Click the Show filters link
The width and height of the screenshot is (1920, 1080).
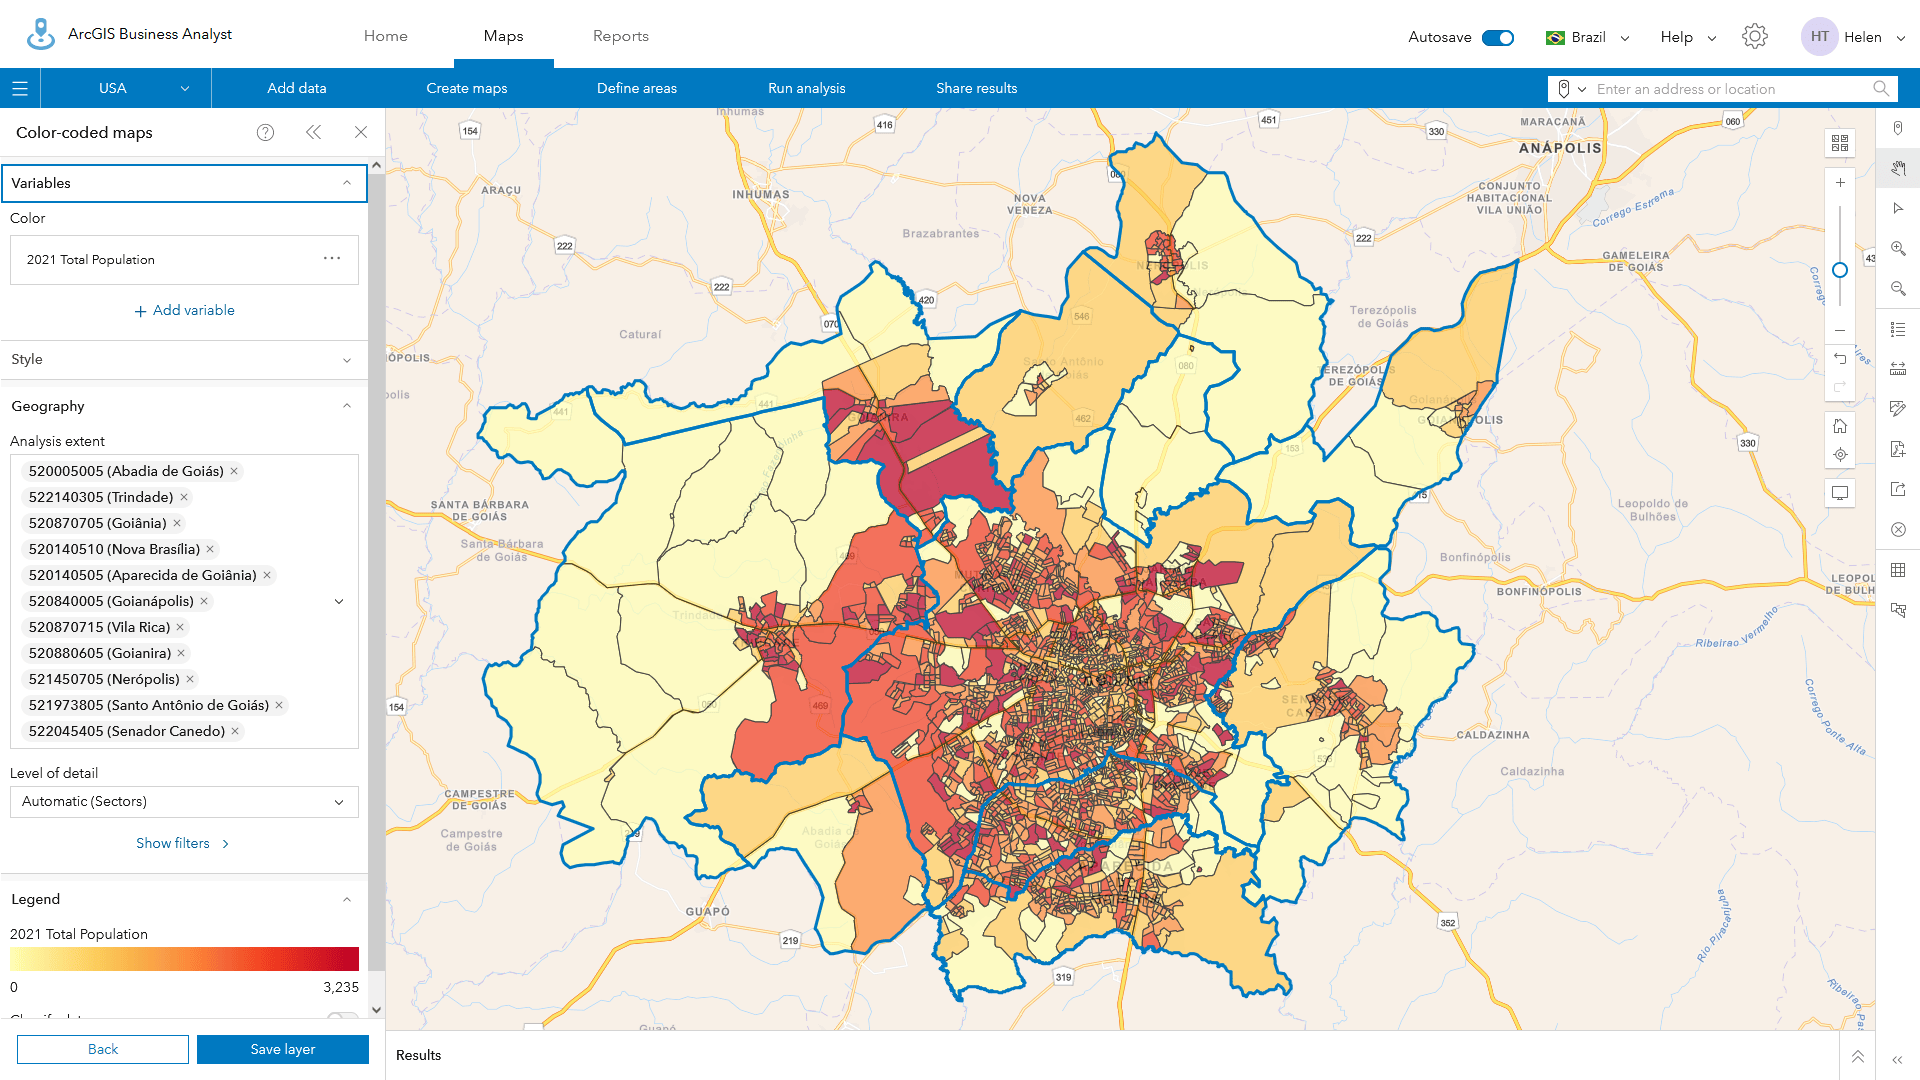click(183, 843)
